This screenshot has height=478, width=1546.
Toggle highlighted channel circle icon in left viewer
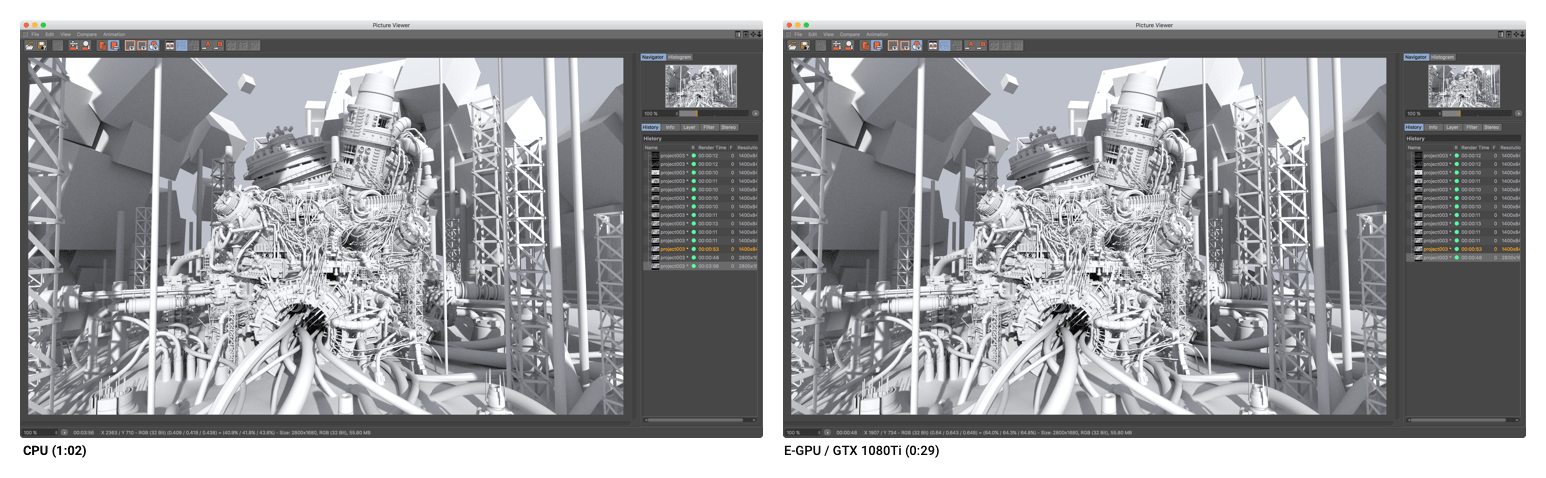click(153, 45)
